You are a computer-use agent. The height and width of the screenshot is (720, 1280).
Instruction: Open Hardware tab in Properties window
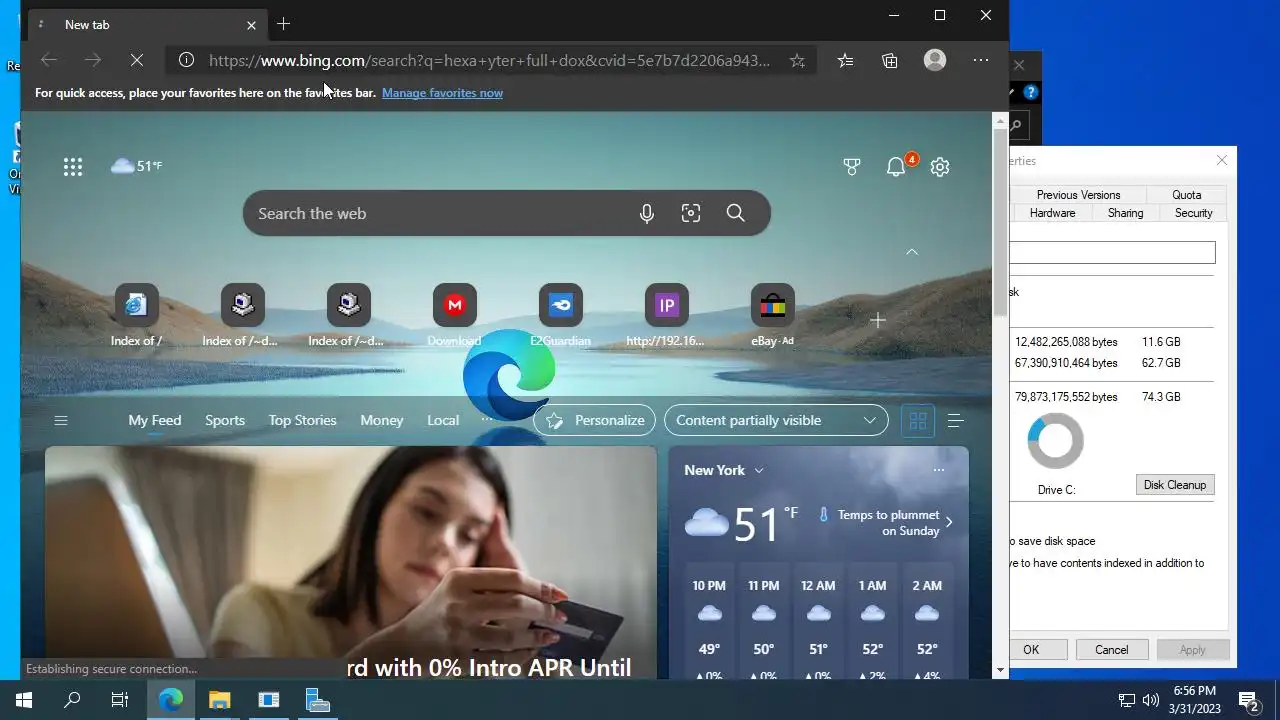click(x=1052, y=213)
